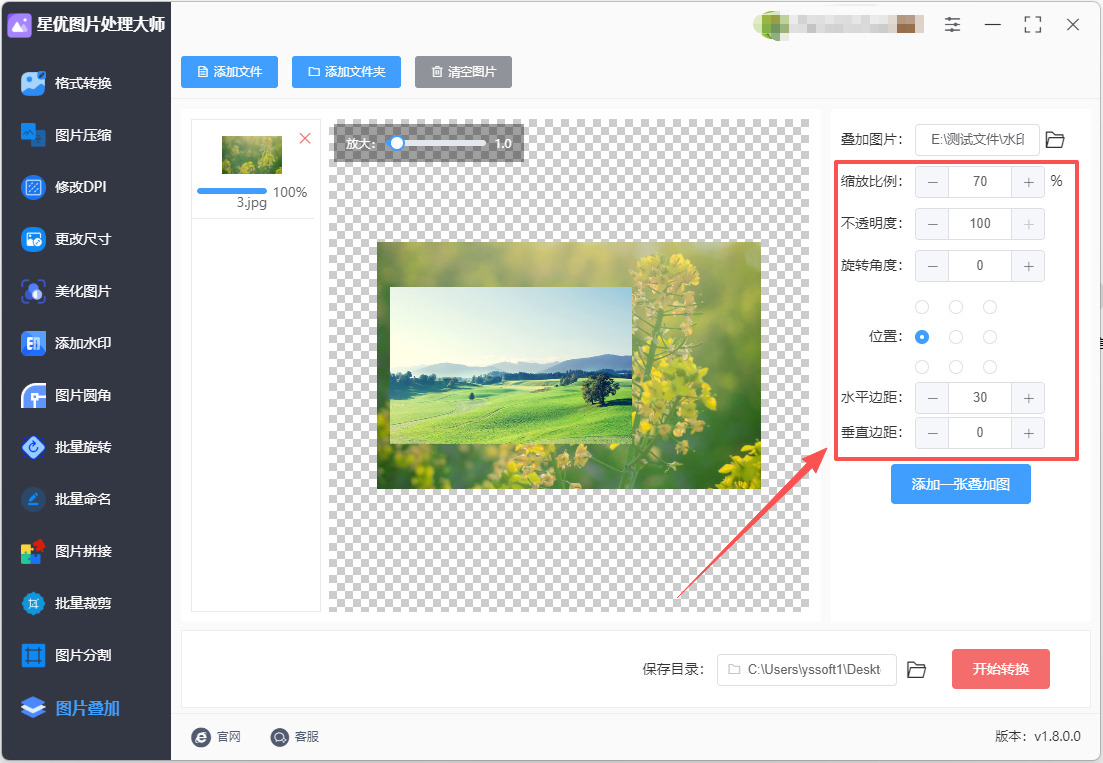This screenshot has width=1103, height=763.
Task: Click the 水平边距 value field 30
Action: 980,398
